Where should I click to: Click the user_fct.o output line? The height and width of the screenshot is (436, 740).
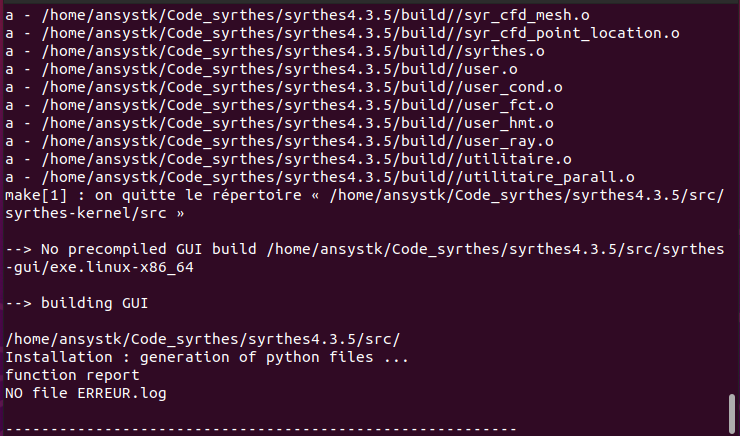pyautogui.click(x=279, y=105)
